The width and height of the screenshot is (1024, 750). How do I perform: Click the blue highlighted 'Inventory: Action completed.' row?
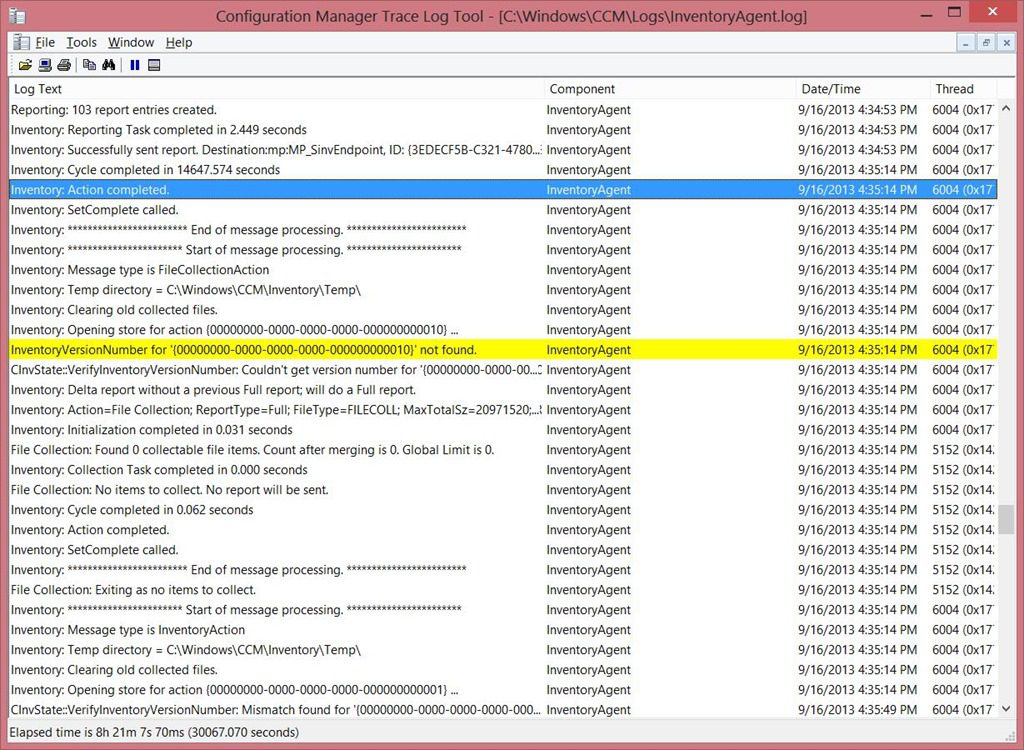pos(503,189)
